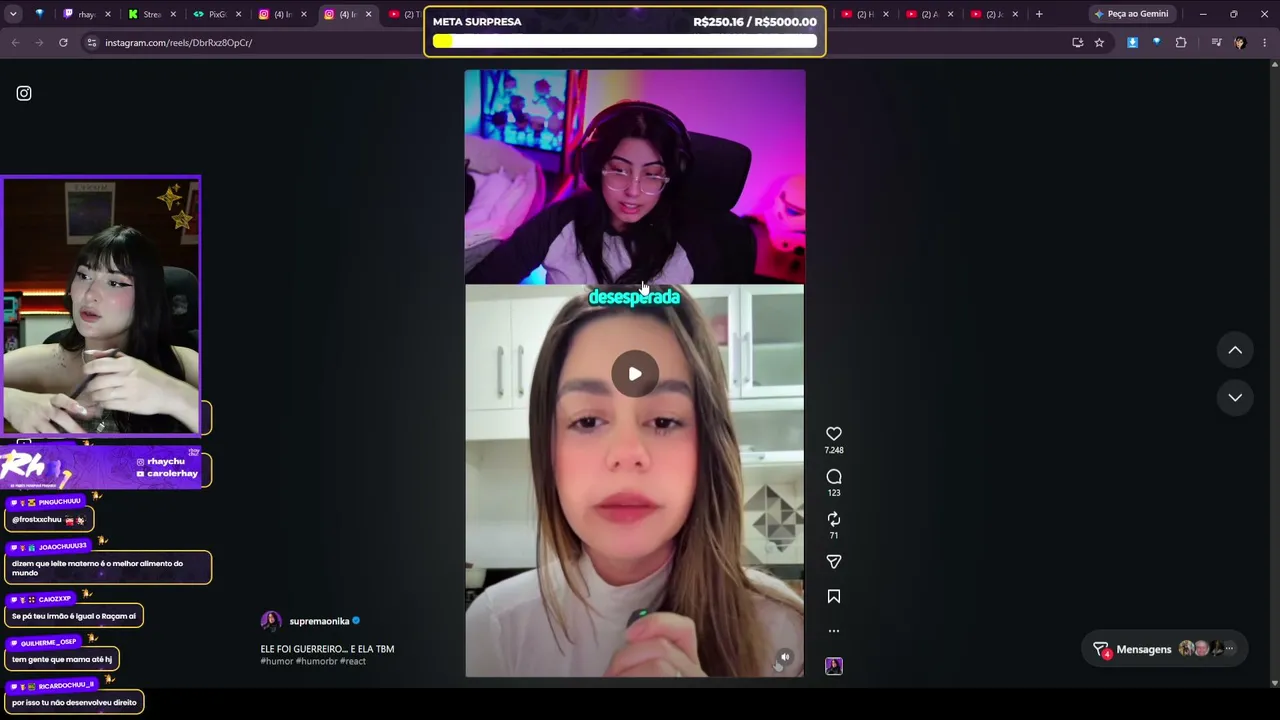Open the Chrome profile avatar
Screen dimensions: 1280x720
(x=1240, y=43)
